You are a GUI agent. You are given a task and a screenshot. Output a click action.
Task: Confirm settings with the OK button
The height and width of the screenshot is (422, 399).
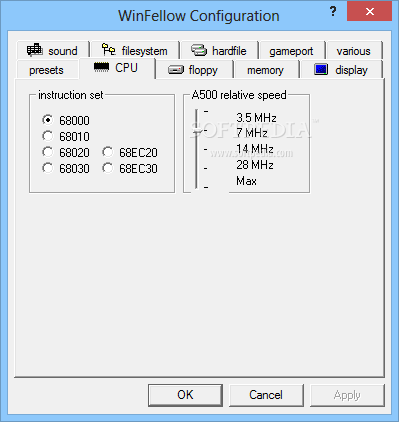pos(185,395)
